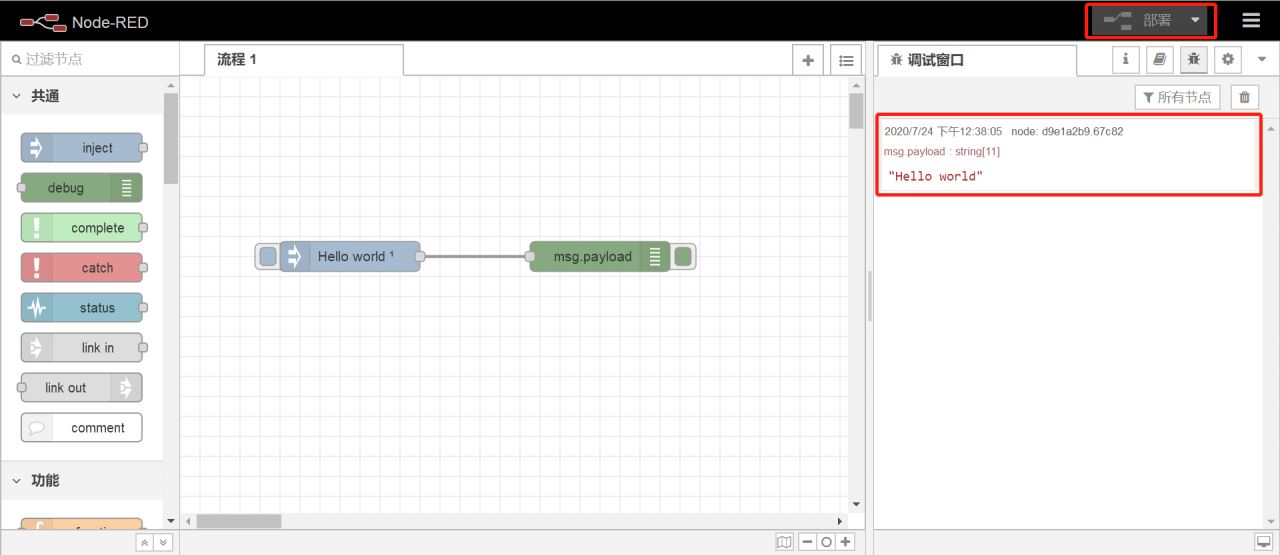
Task: Select the catch node in palette
Action: 82,268
